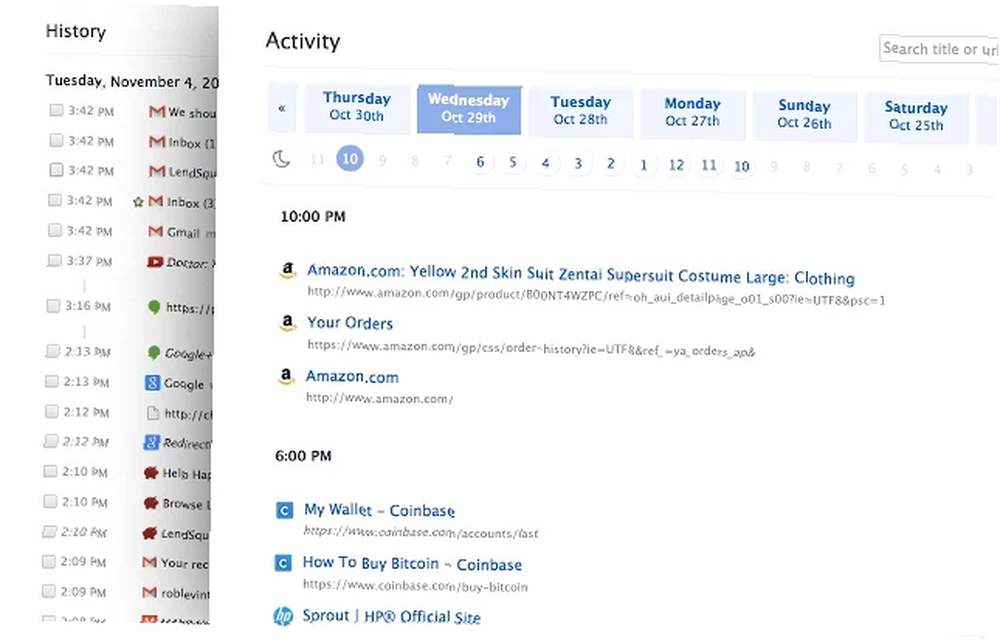Click the Gmail icon beside 'Inbox (1'
1000x640 pixels.
click(x=157, y=142)
